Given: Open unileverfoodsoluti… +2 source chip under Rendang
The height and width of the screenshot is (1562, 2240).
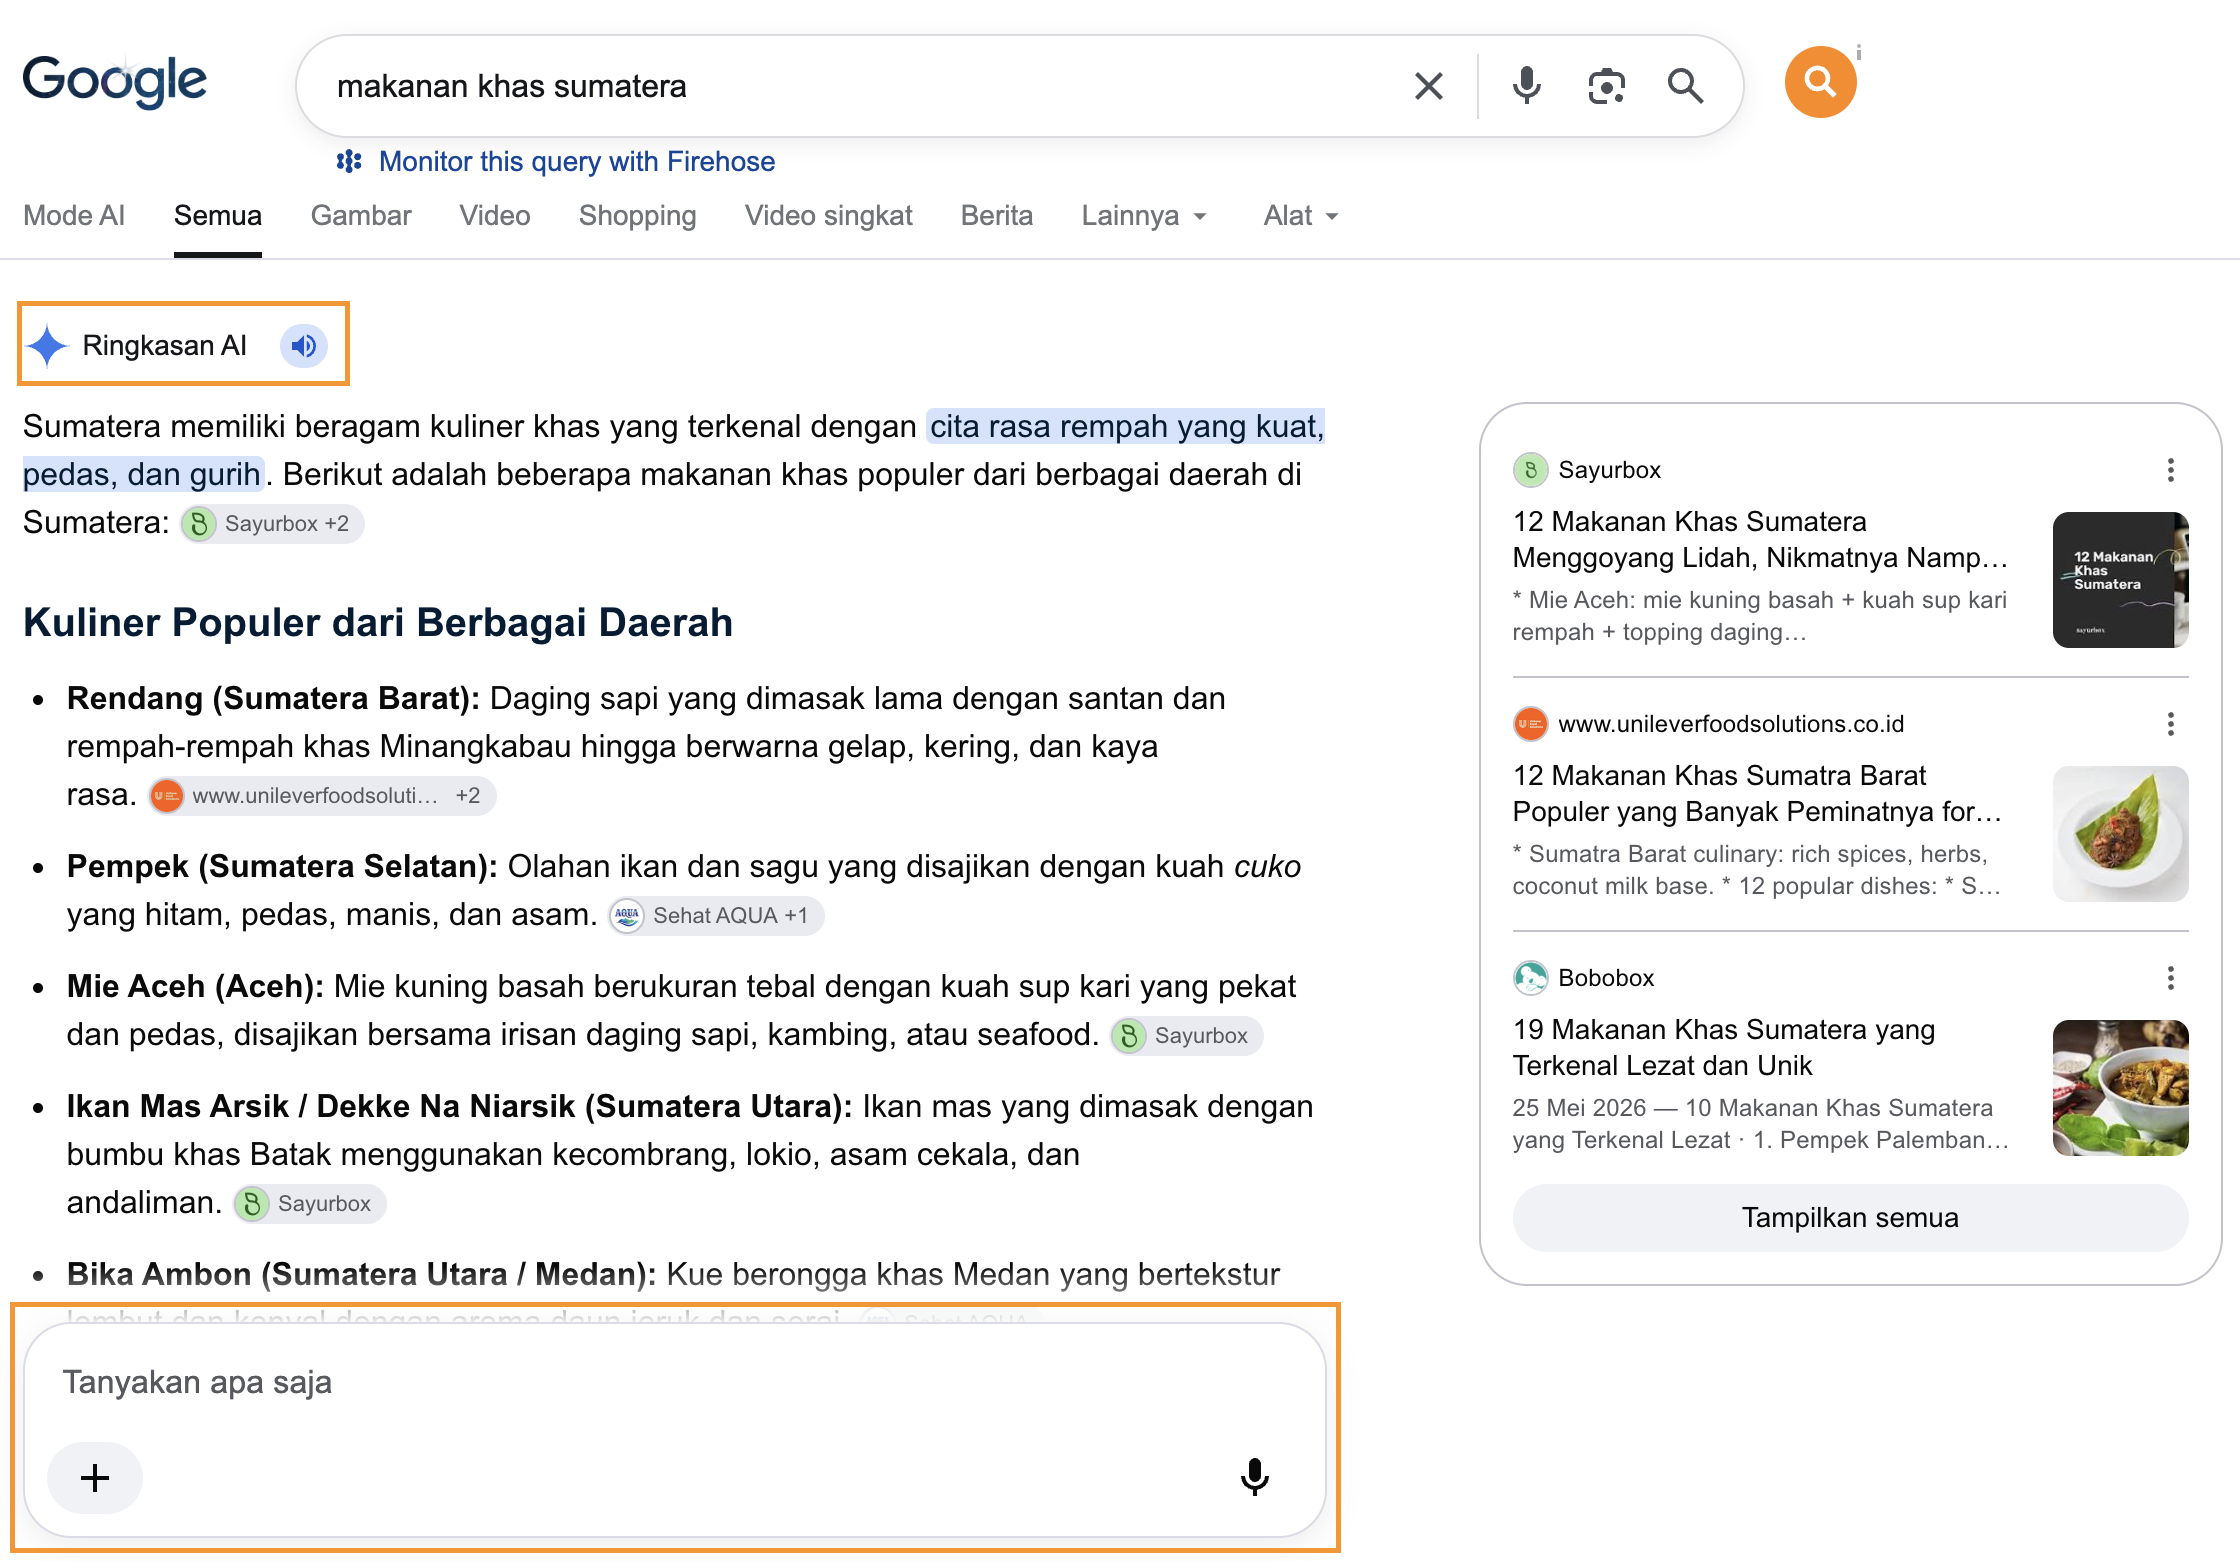Looking at the screenshot, I should point(322,796).
